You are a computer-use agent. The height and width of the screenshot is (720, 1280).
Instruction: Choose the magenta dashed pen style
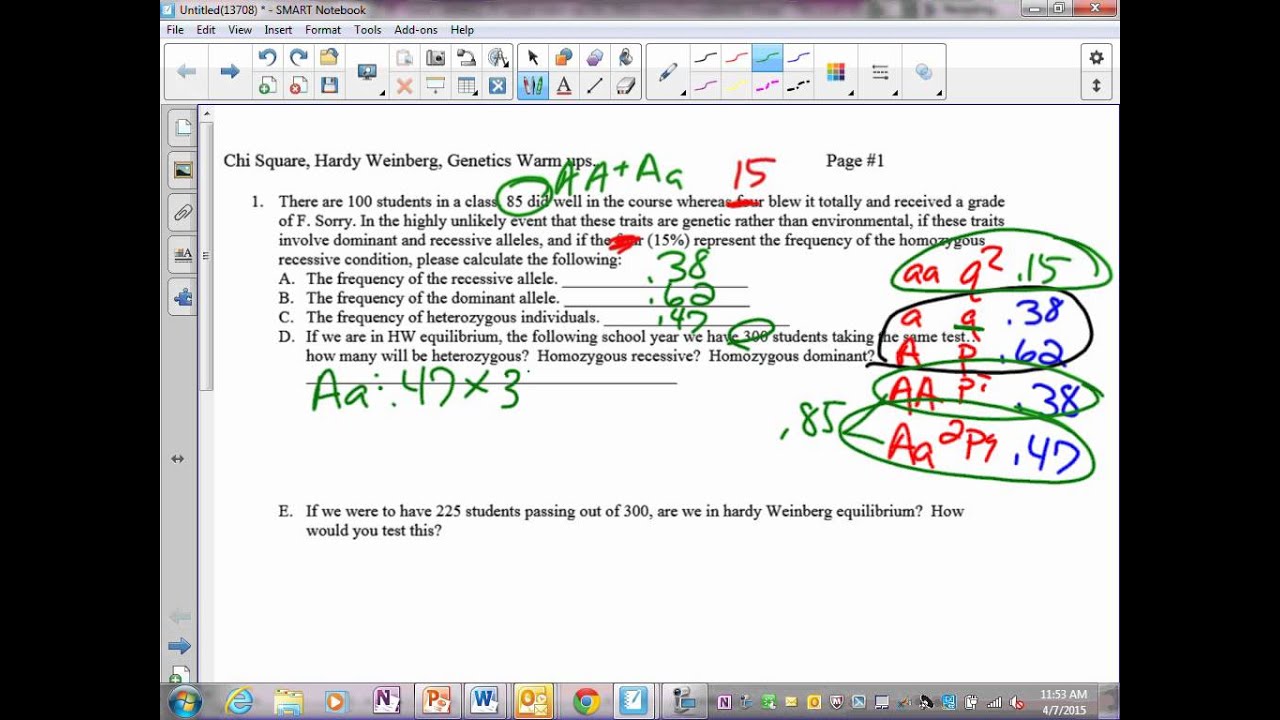(x=767, y=86)
